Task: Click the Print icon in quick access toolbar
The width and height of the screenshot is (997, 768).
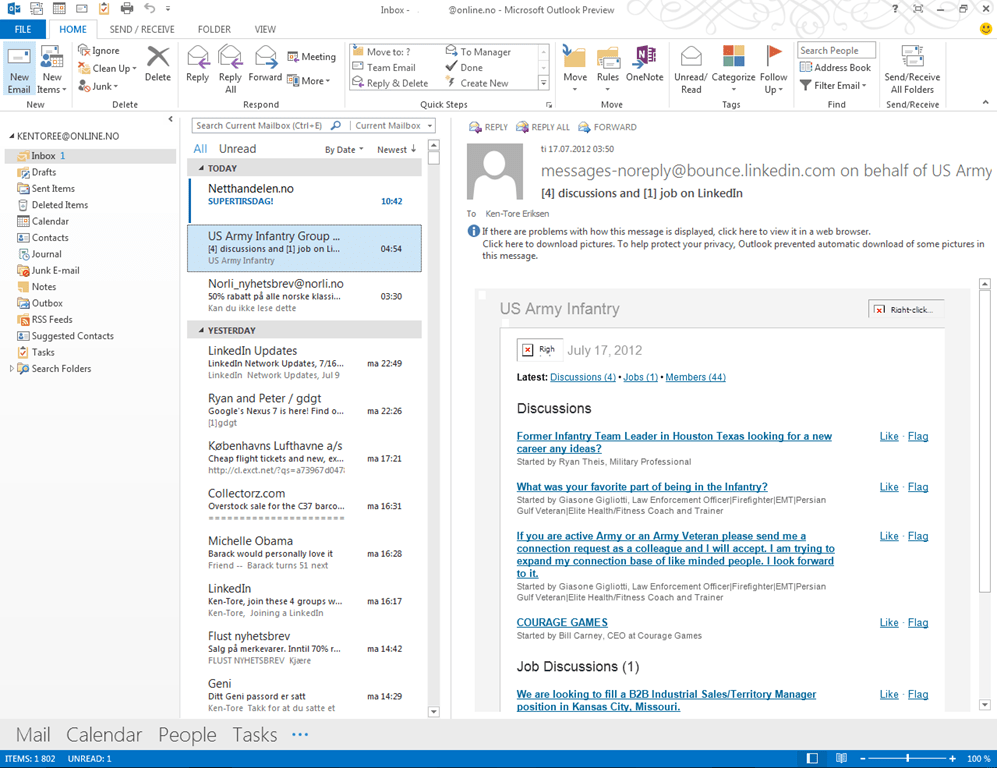Action: coord(127,8)
